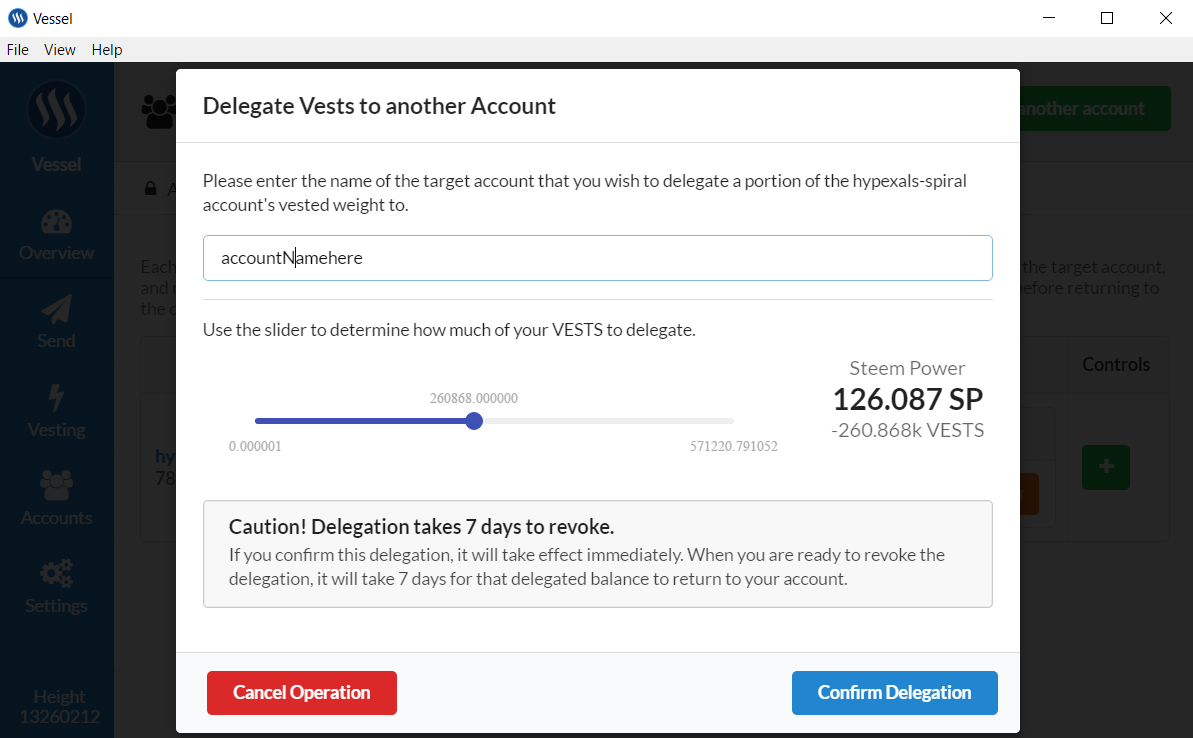Click the Caution delegation warning heading
The image size is (1193, 738).
[x=422, y=527]
